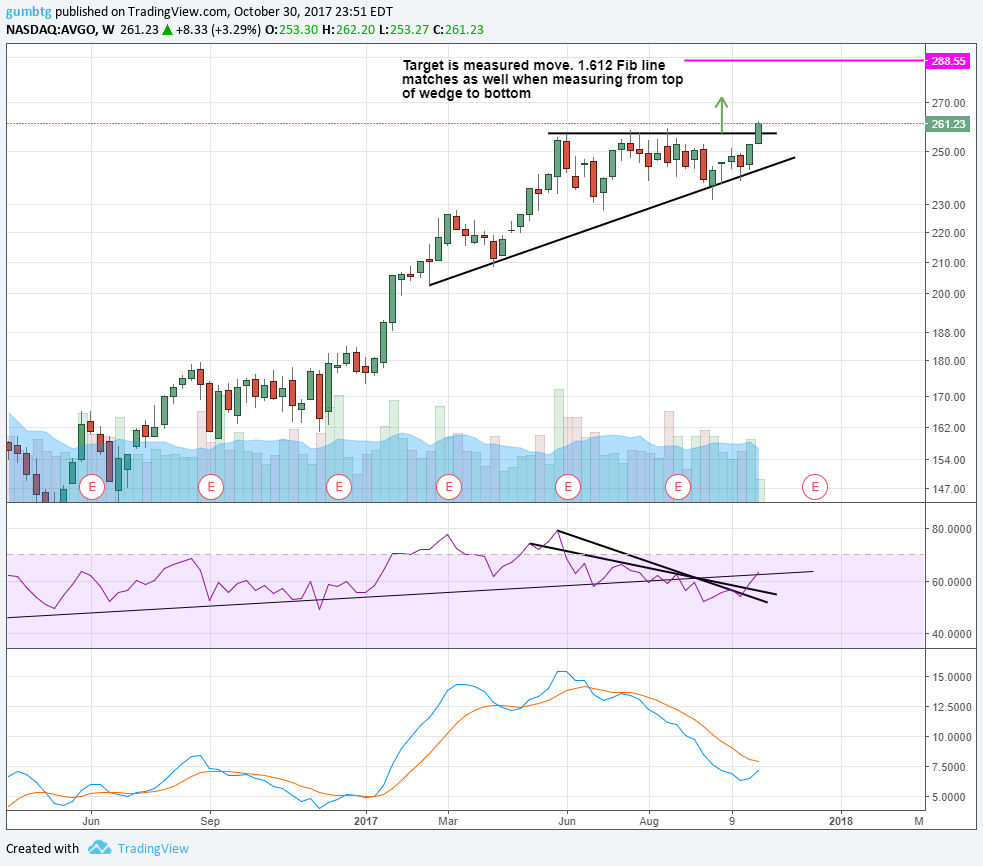
Task: Select the E earnings marker left of 2017
Action: pos(339,487)
